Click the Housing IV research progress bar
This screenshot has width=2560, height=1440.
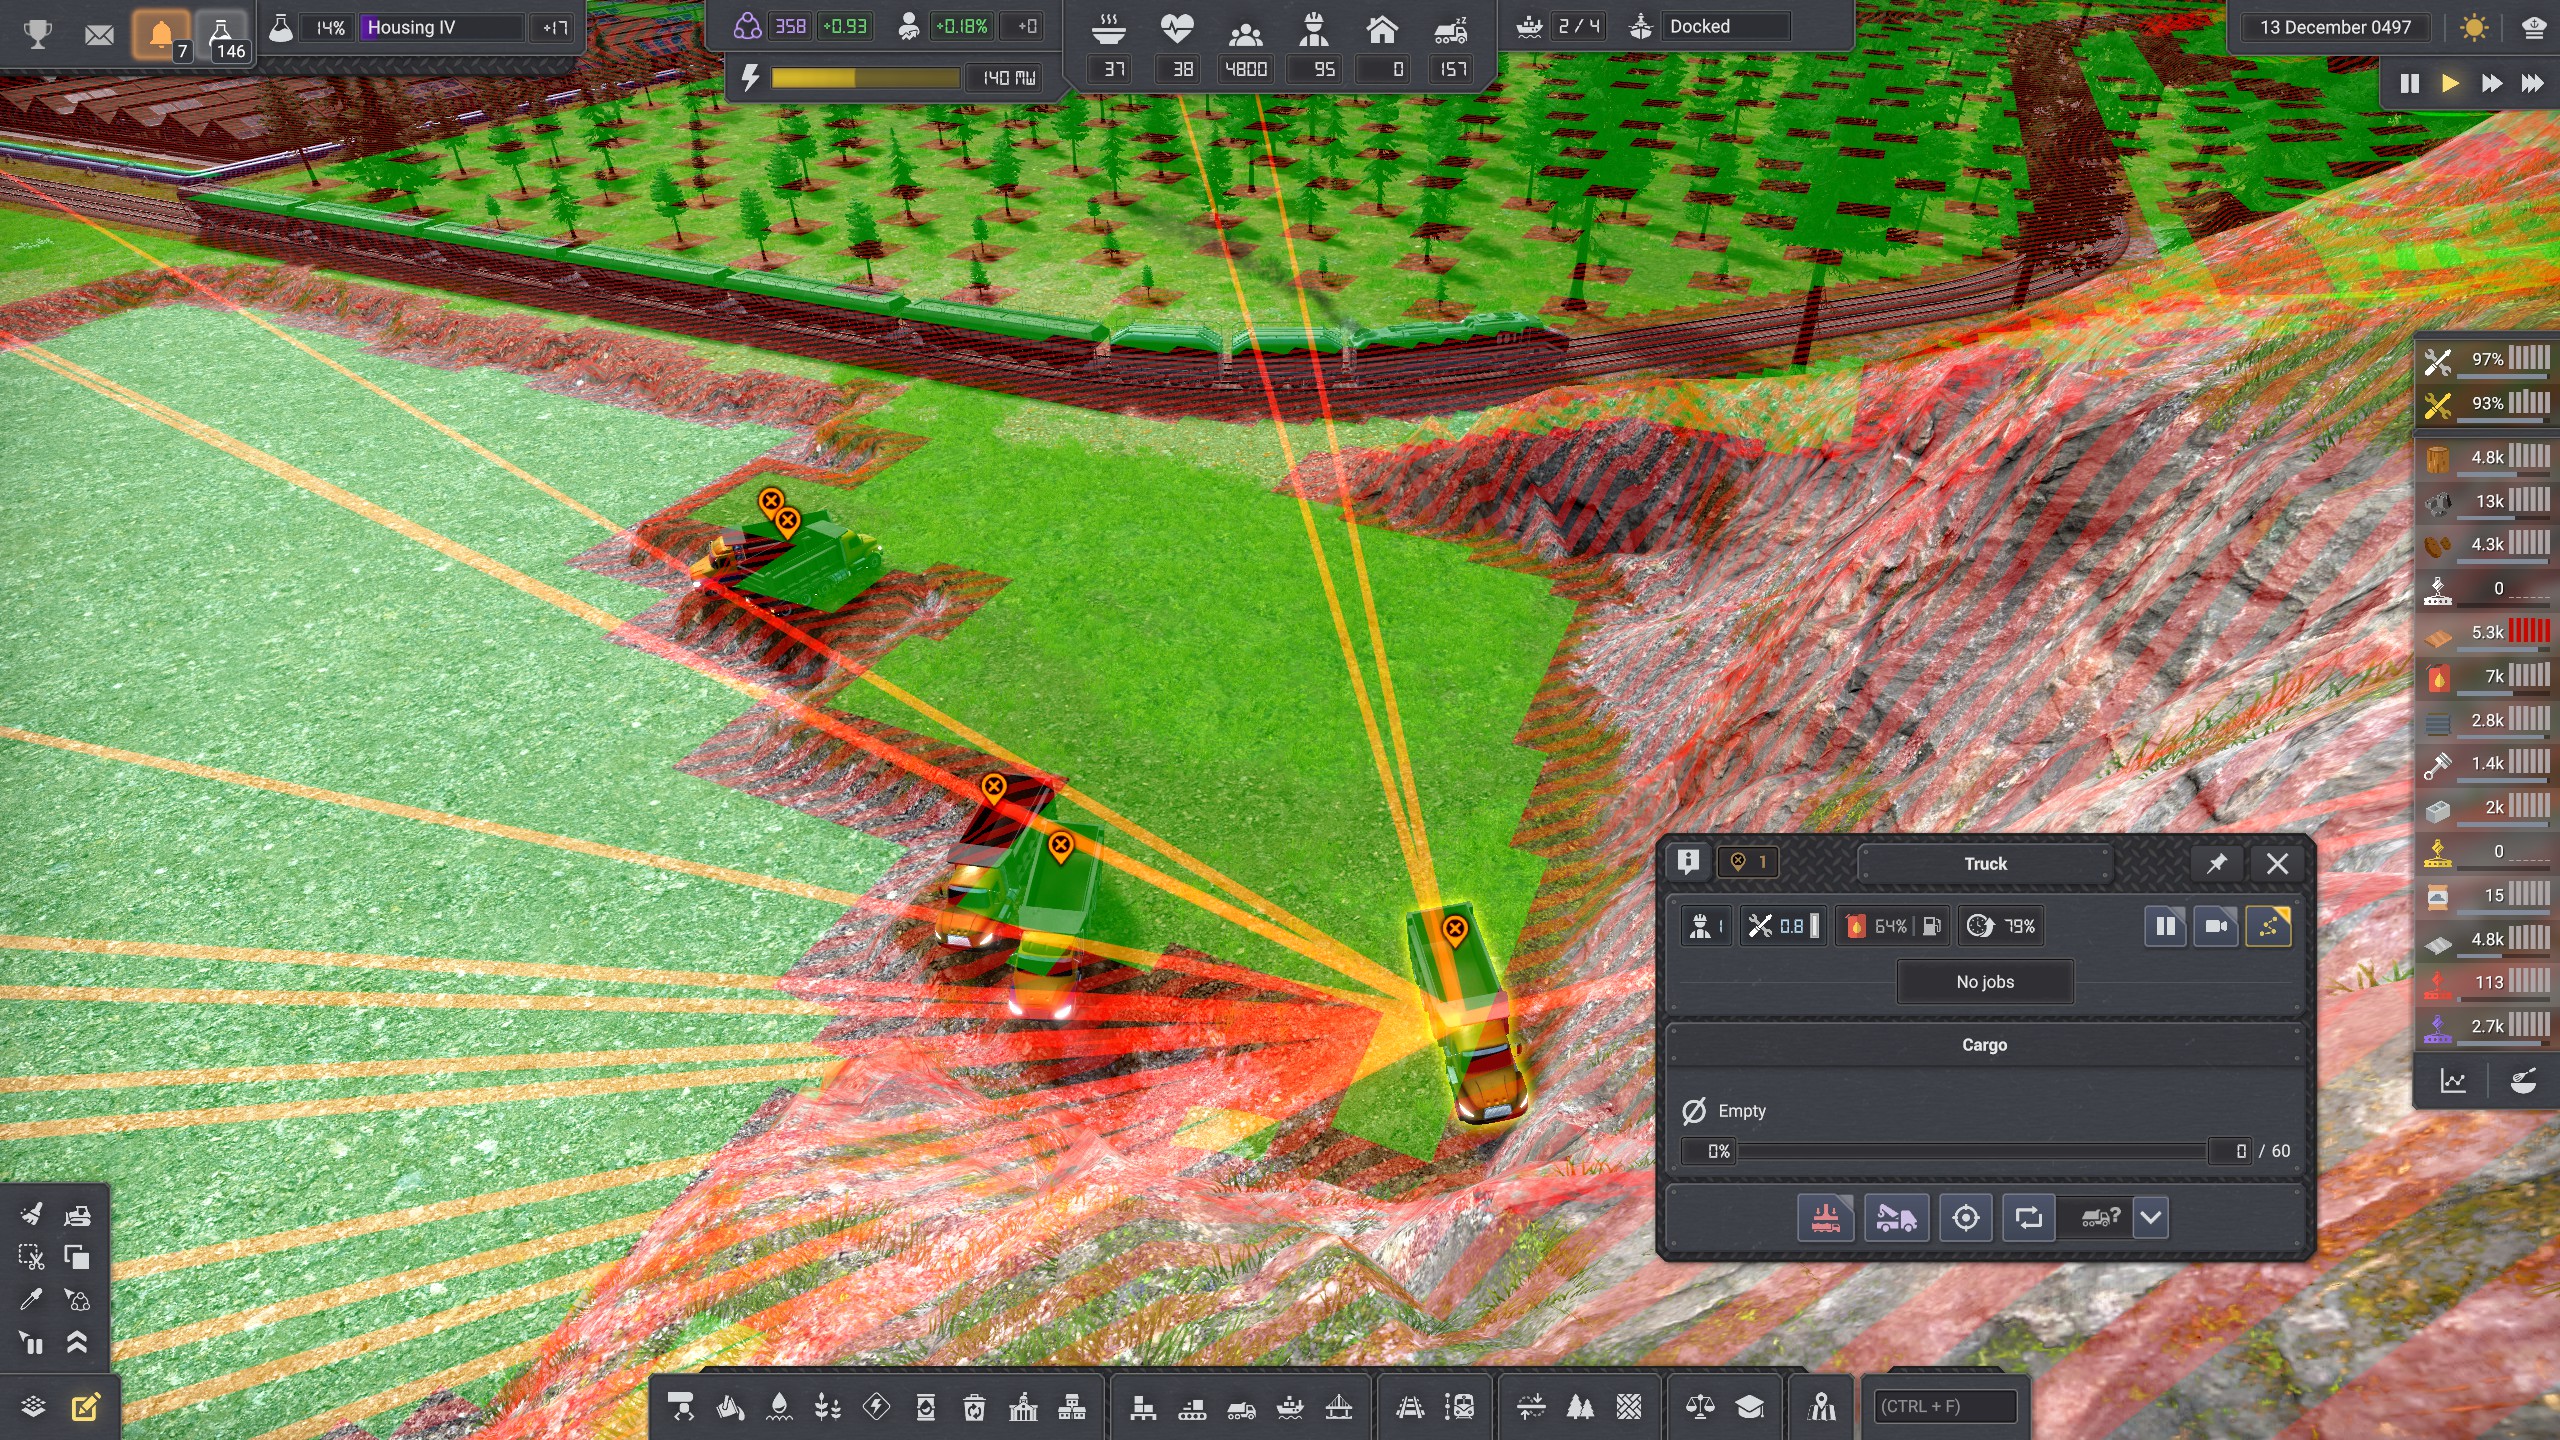pyautogui.click(x=442, y=28)
